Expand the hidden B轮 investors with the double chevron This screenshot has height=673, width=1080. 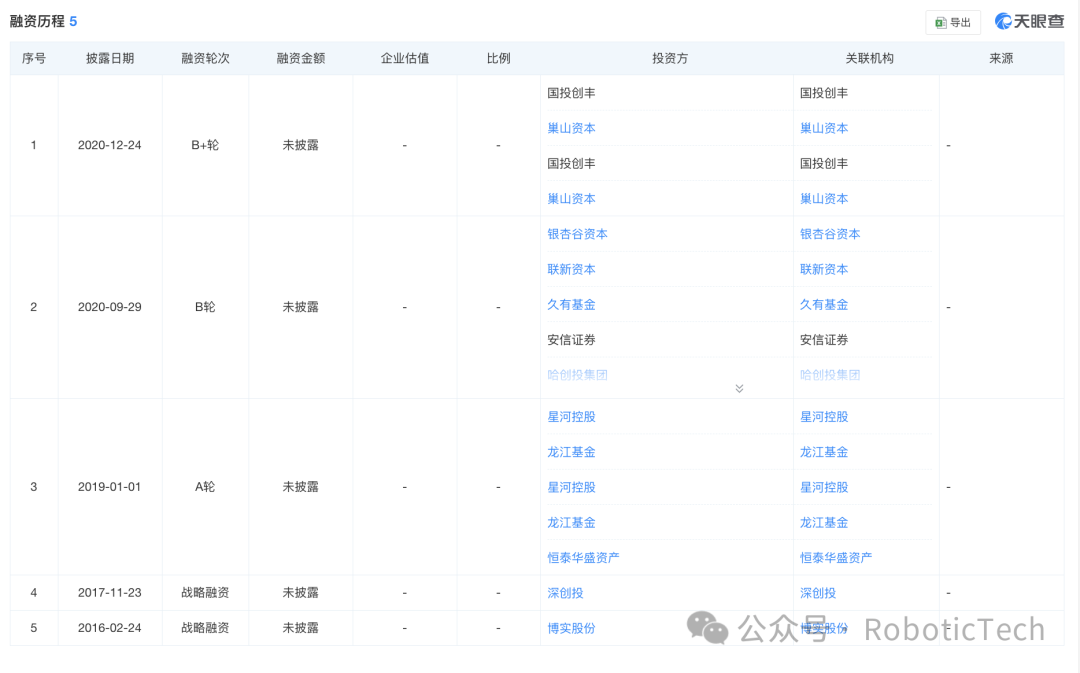point(739,387)
